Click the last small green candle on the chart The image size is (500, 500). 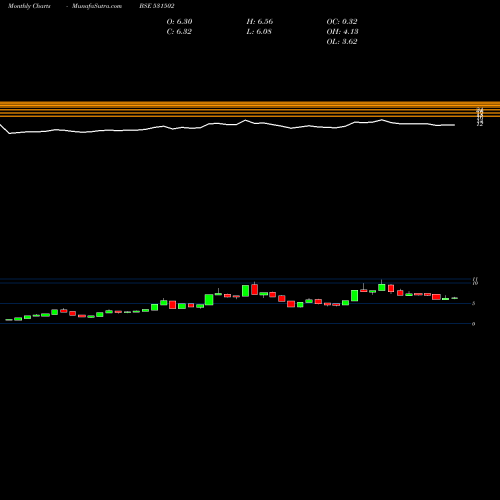pos(455,298)
